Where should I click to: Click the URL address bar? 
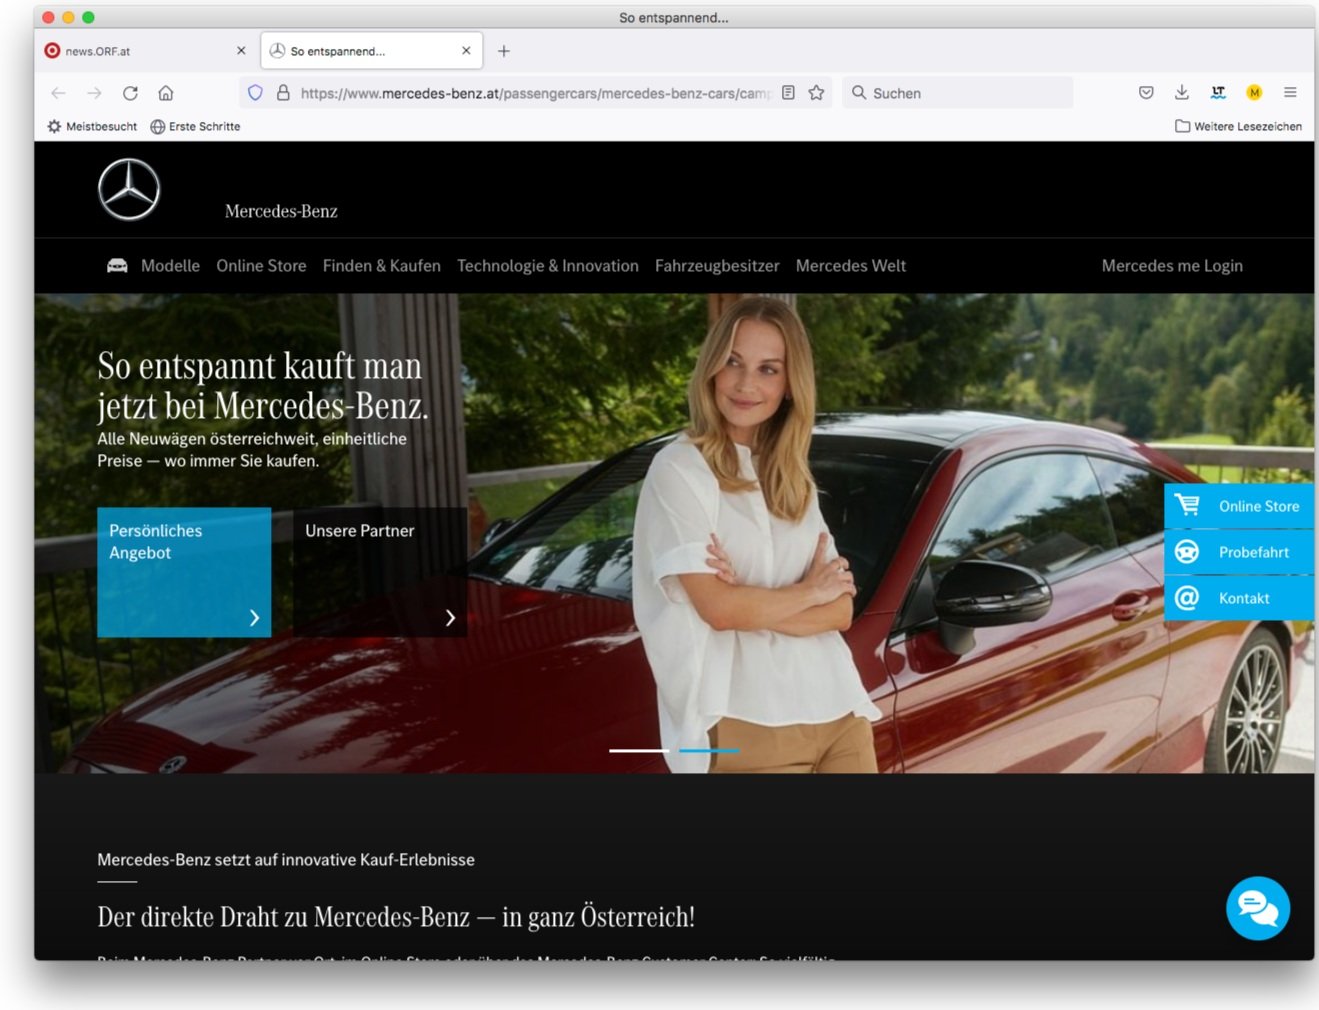535,93
